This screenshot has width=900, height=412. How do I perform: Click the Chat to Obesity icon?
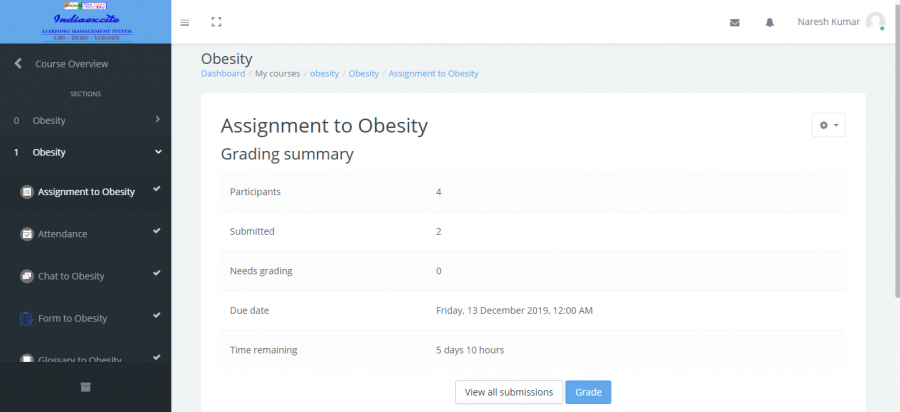(x=27, y=276)
